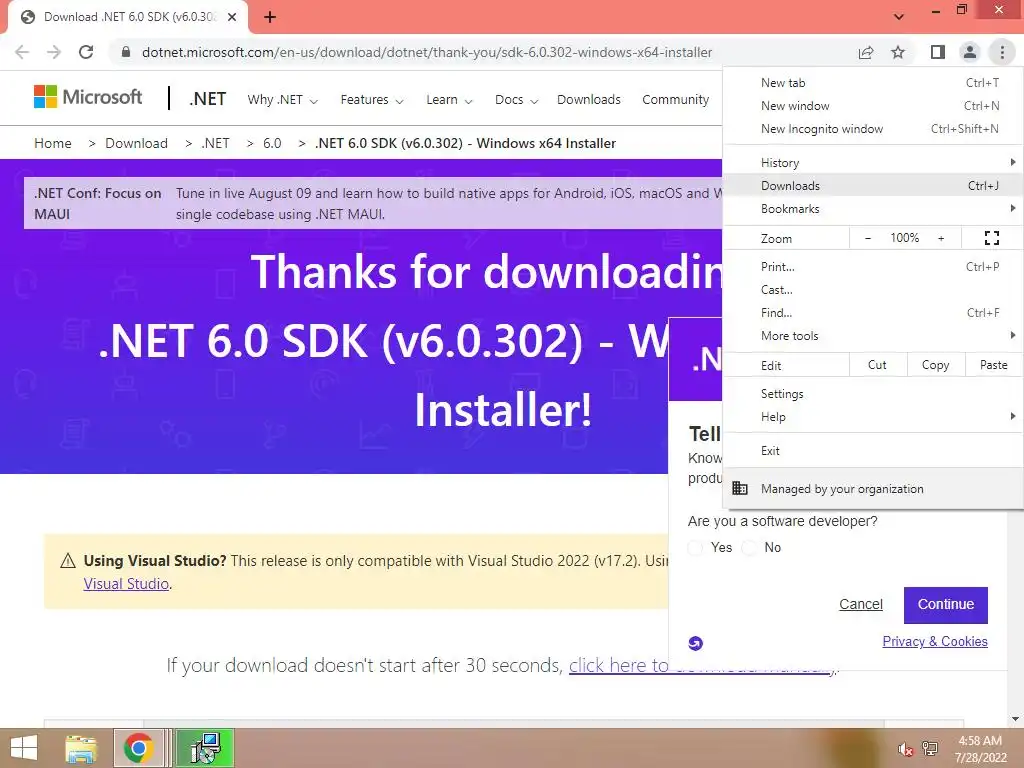
Task: Click the .NET brand link
Action: coord(208,99)
